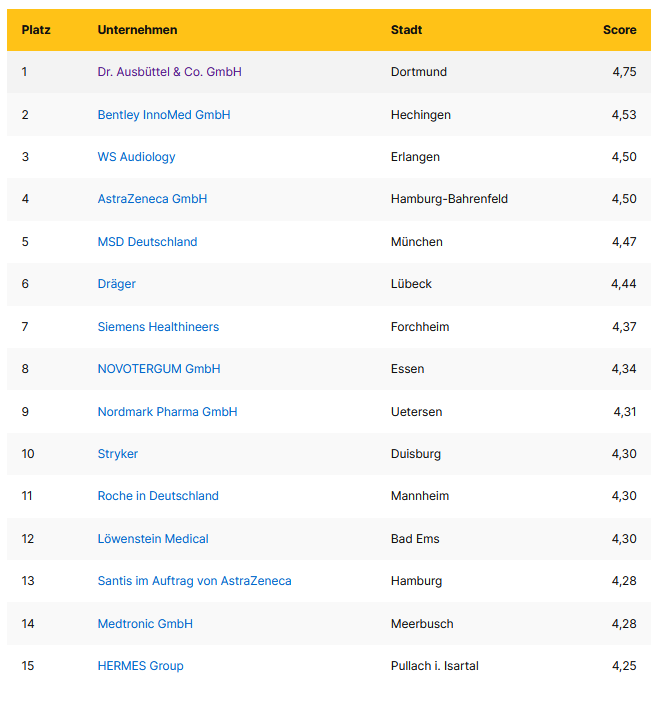The height and width of the screenshot is (707, 669).
Task: Click the score value 4,37
Action: click(624, 327)
